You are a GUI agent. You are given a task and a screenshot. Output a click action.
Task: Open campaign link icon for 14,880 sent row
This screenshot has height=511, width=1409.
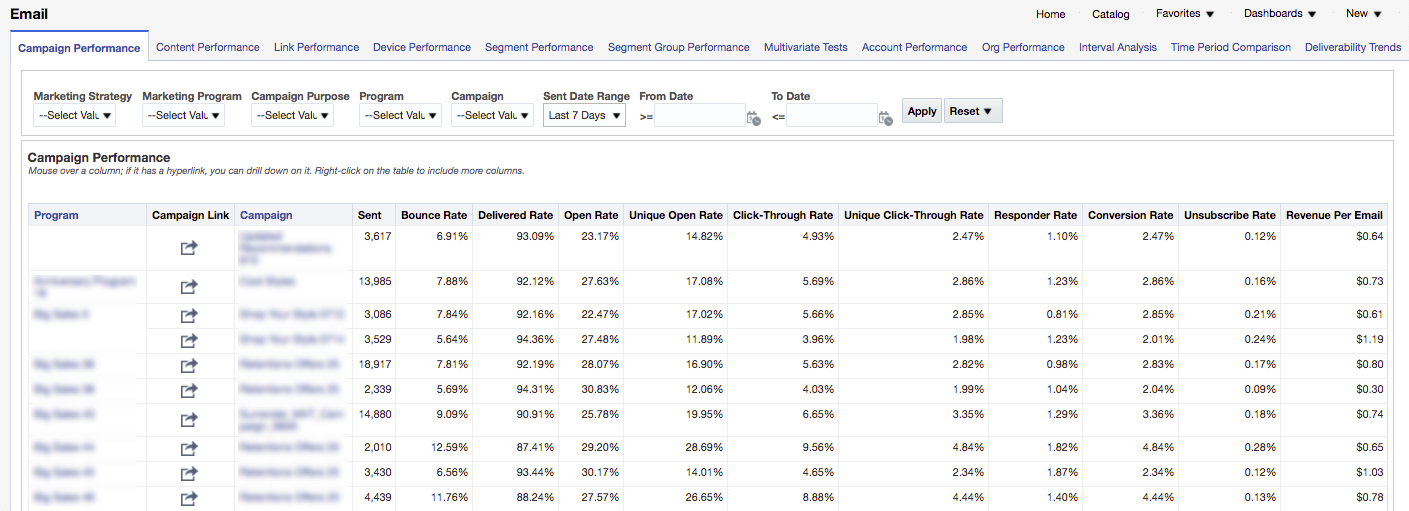[x=189, y=420]
